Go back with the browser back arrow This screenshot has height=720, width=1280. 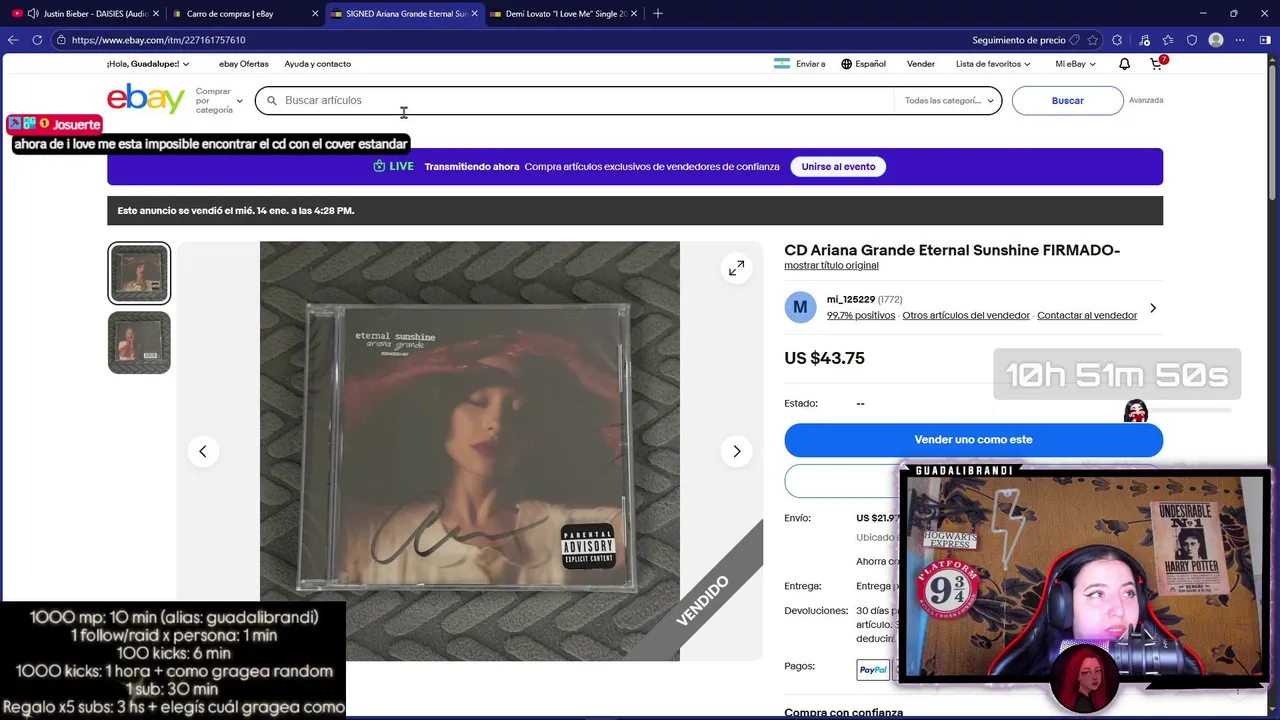tap(13, 40)
